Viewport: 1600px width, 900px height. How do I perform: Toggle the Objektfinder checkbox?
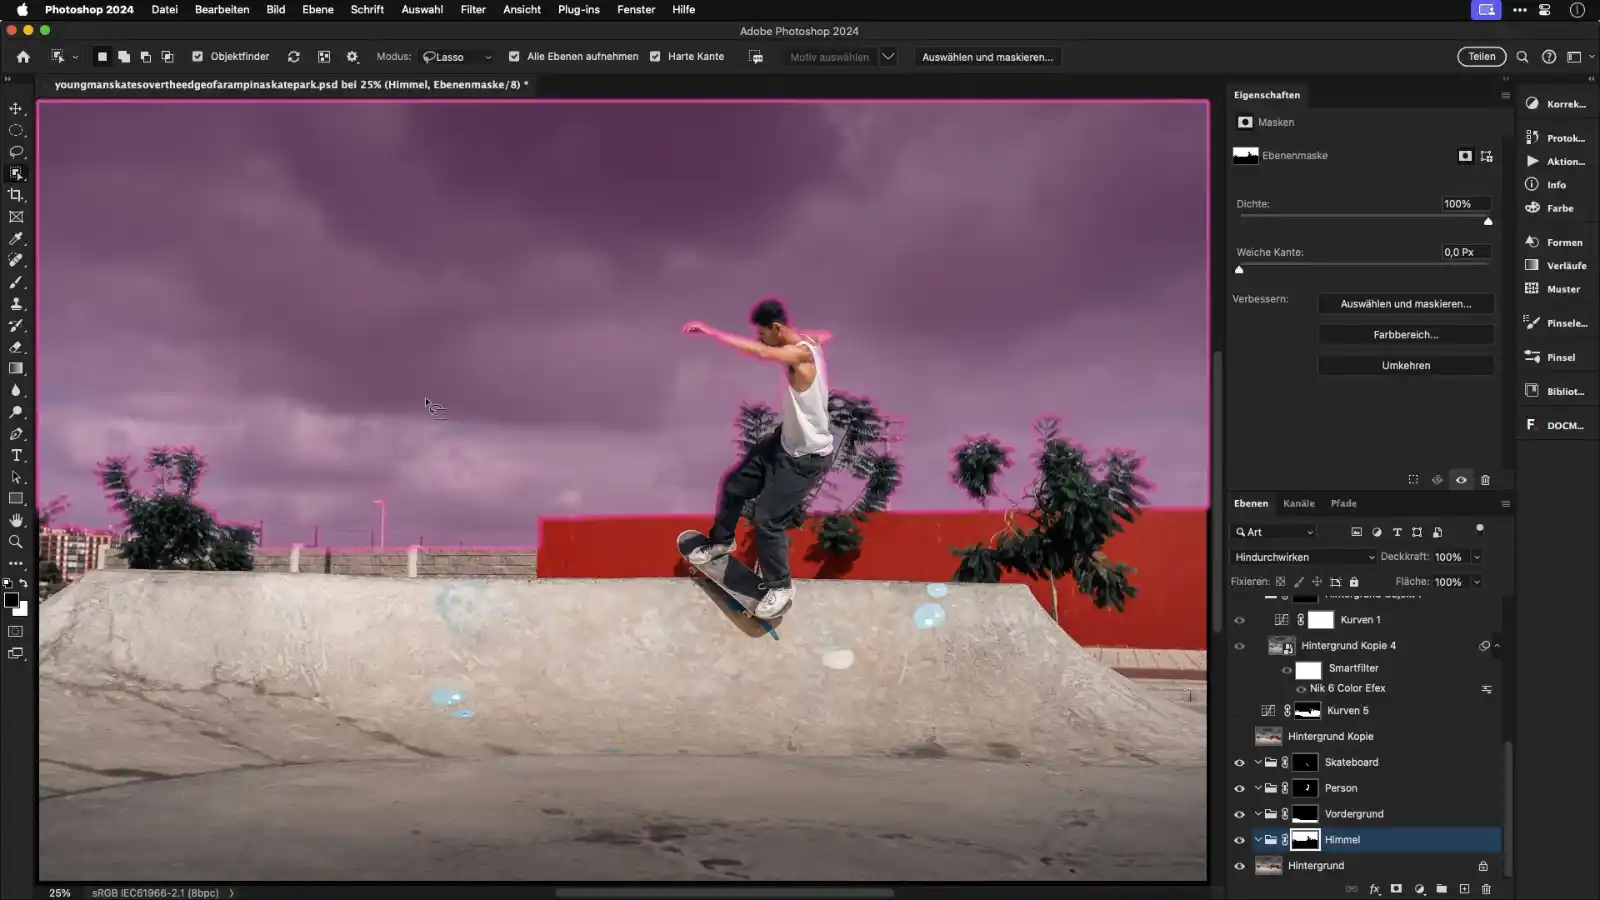(197, 57)
